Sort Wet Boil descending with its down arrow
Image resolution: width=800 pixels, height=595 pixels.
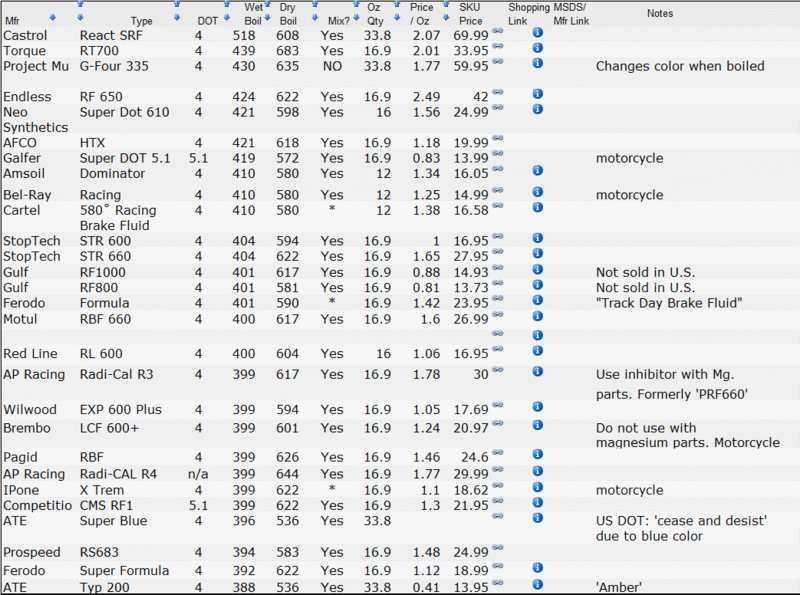267,18
